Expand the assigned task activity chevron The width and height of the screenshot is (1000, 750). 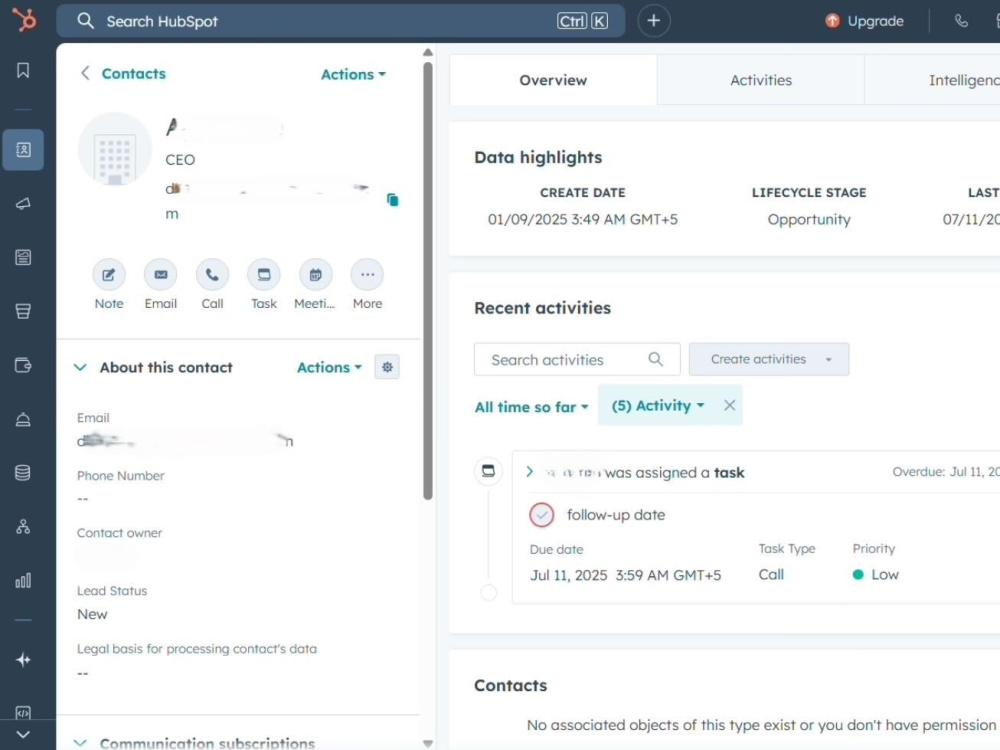[529, 472]
